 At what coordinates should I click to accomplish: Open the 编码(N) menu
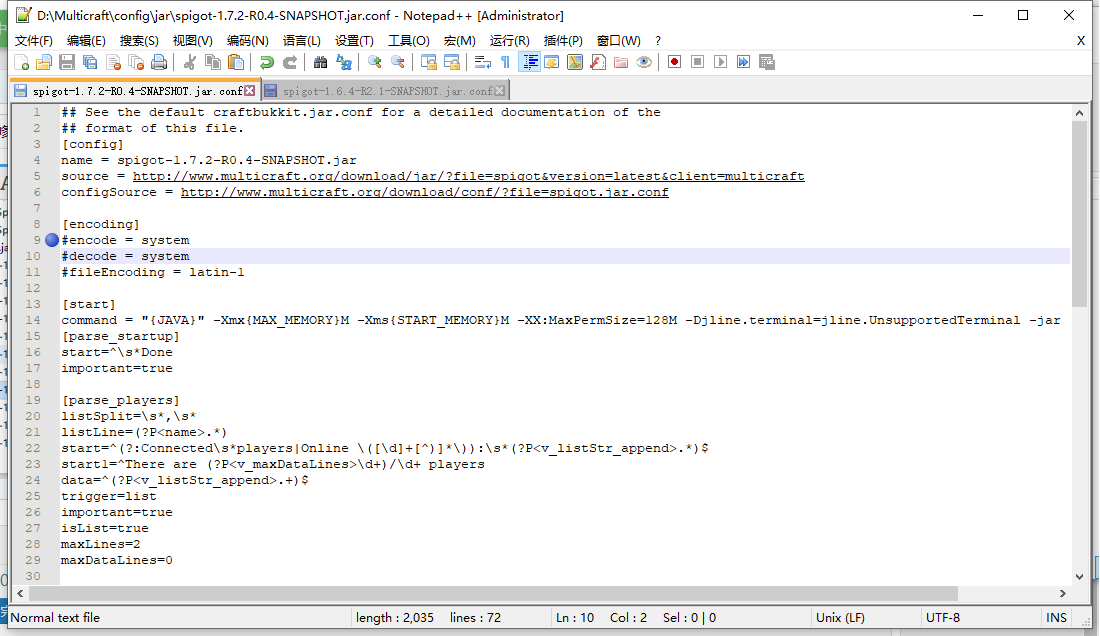[248, 41]
